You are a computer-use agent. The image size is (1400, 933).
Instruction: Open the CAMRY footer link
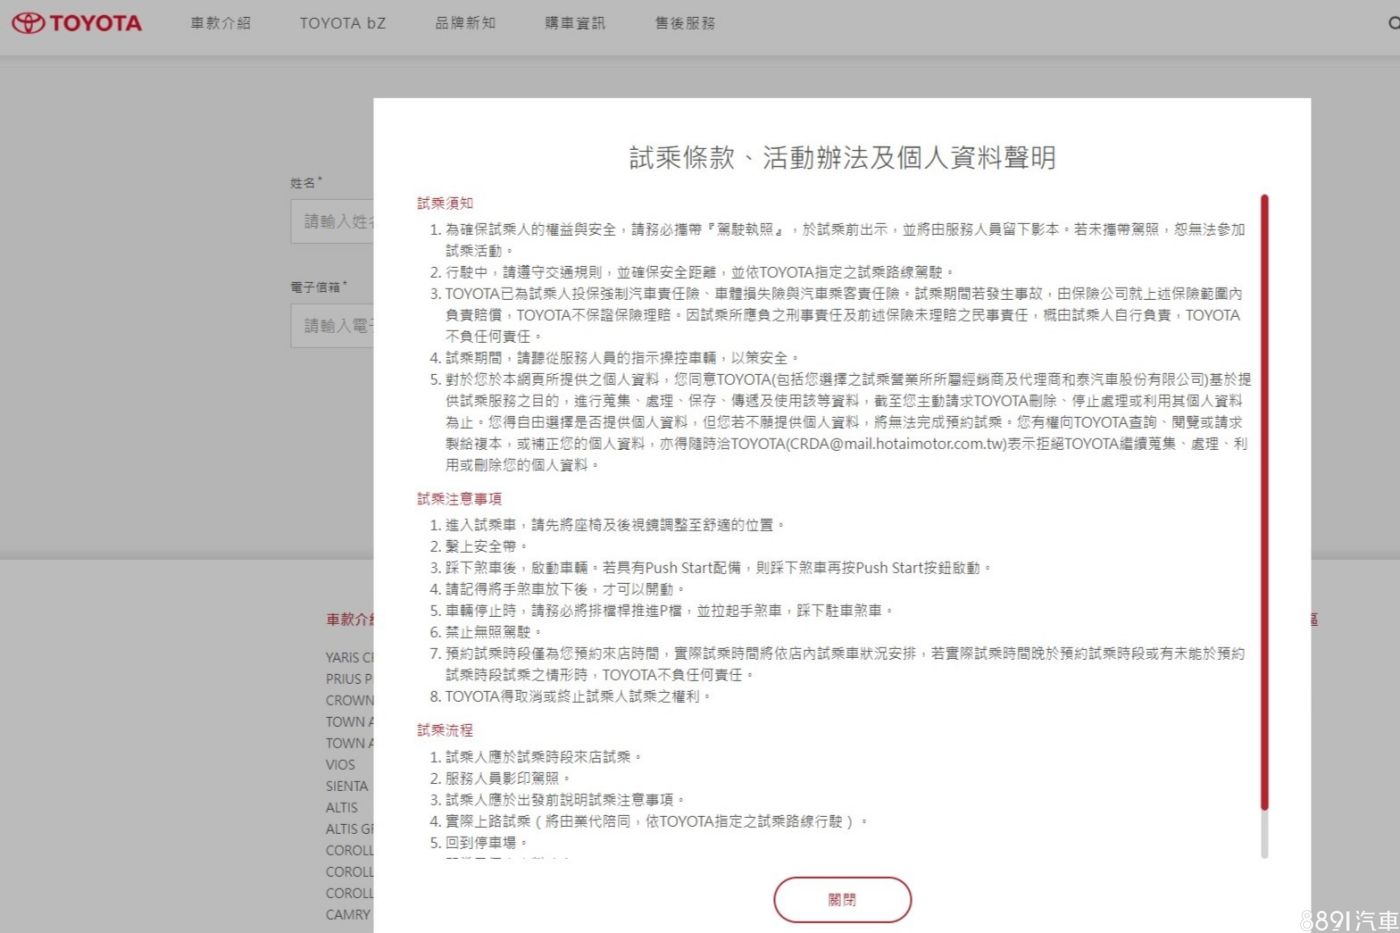[x=348, y=915]
